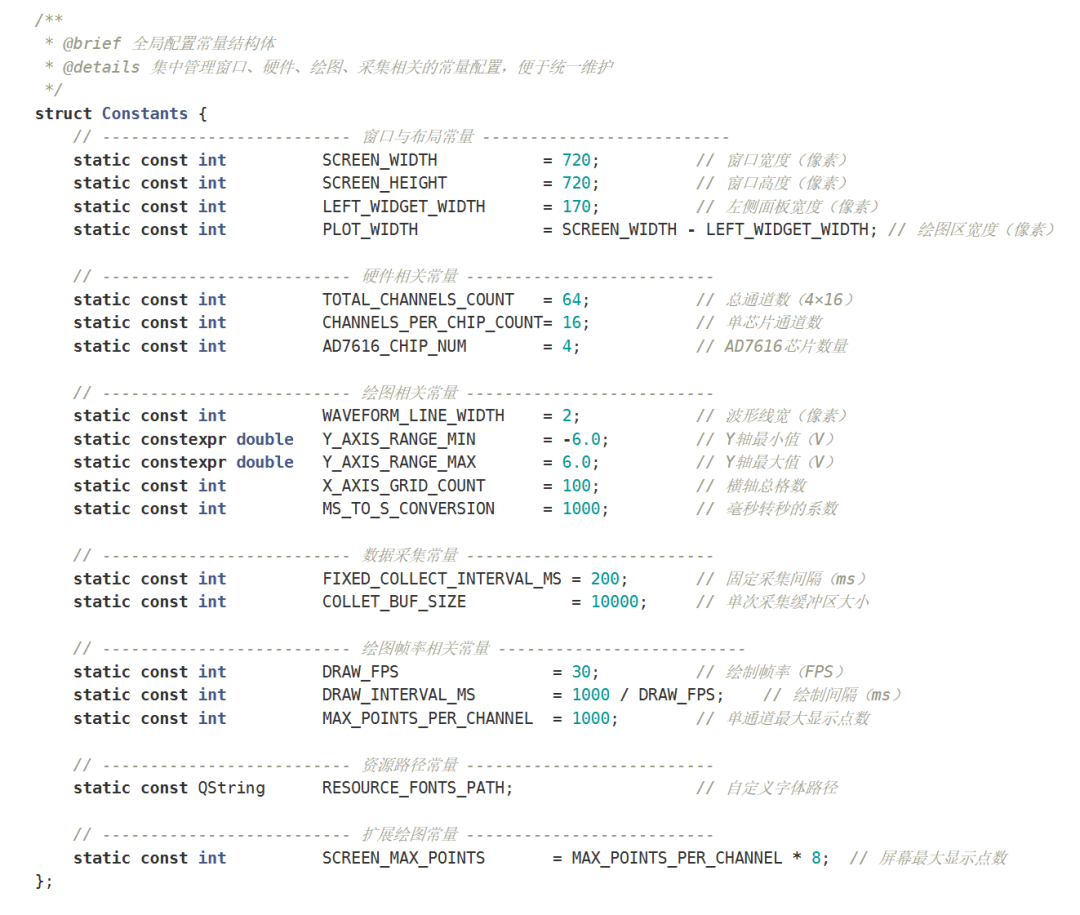The image size is (1080, 915).
Task: Click the value 64
Action: coord(571,300)
